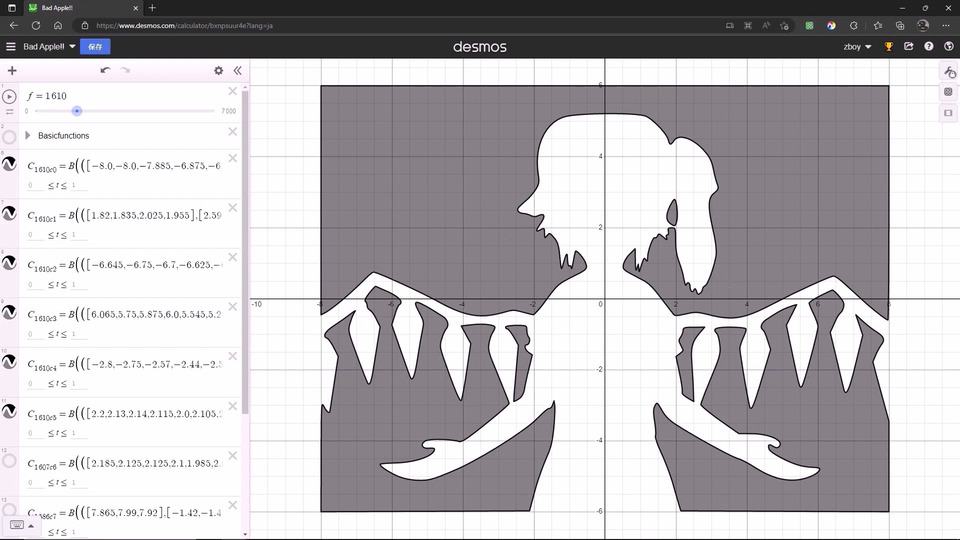Open browser tab actions menu

(12, 8)
